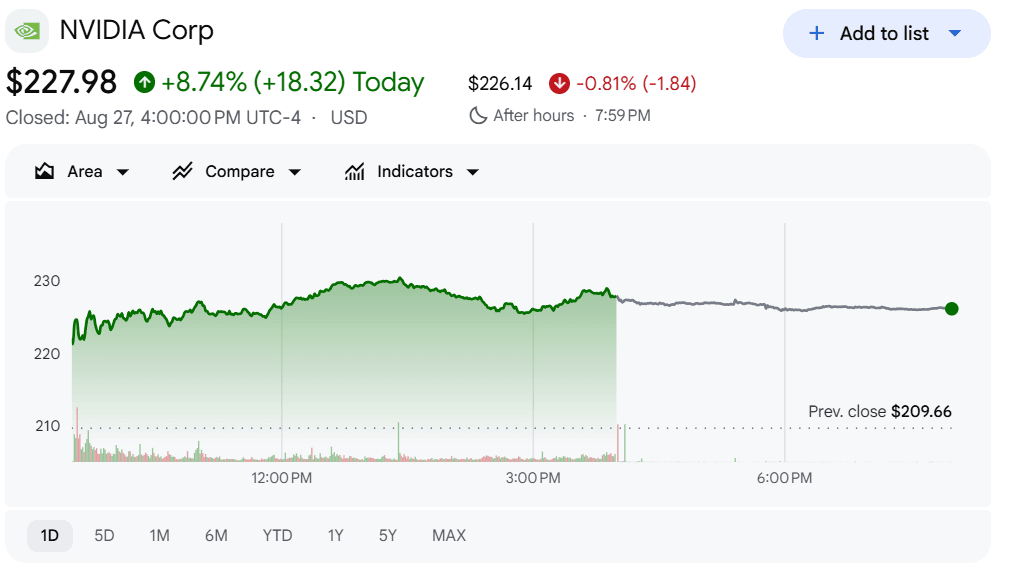Viewport: 1010px width, 580px height.
Task: Open the Area dropdown arrow
Action: coord(122,172)
